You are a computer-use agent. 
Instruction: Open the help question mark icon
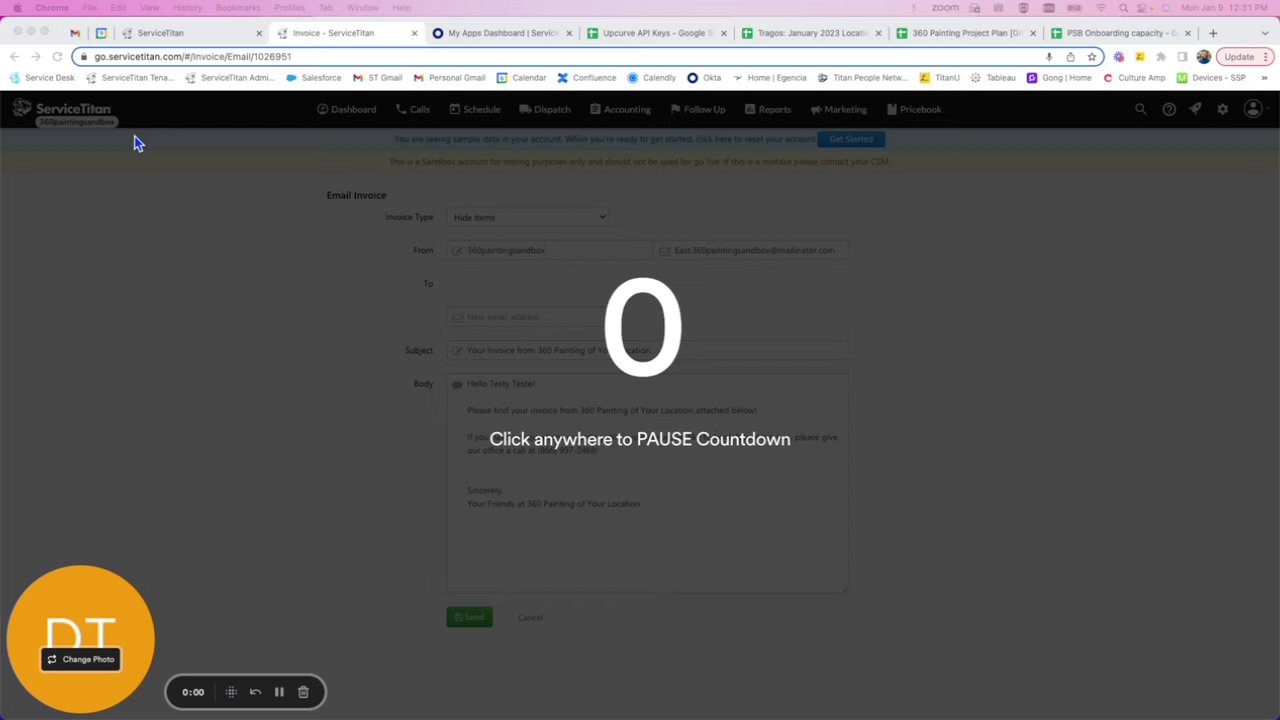pyautogui.click(x=1169, y=109)
